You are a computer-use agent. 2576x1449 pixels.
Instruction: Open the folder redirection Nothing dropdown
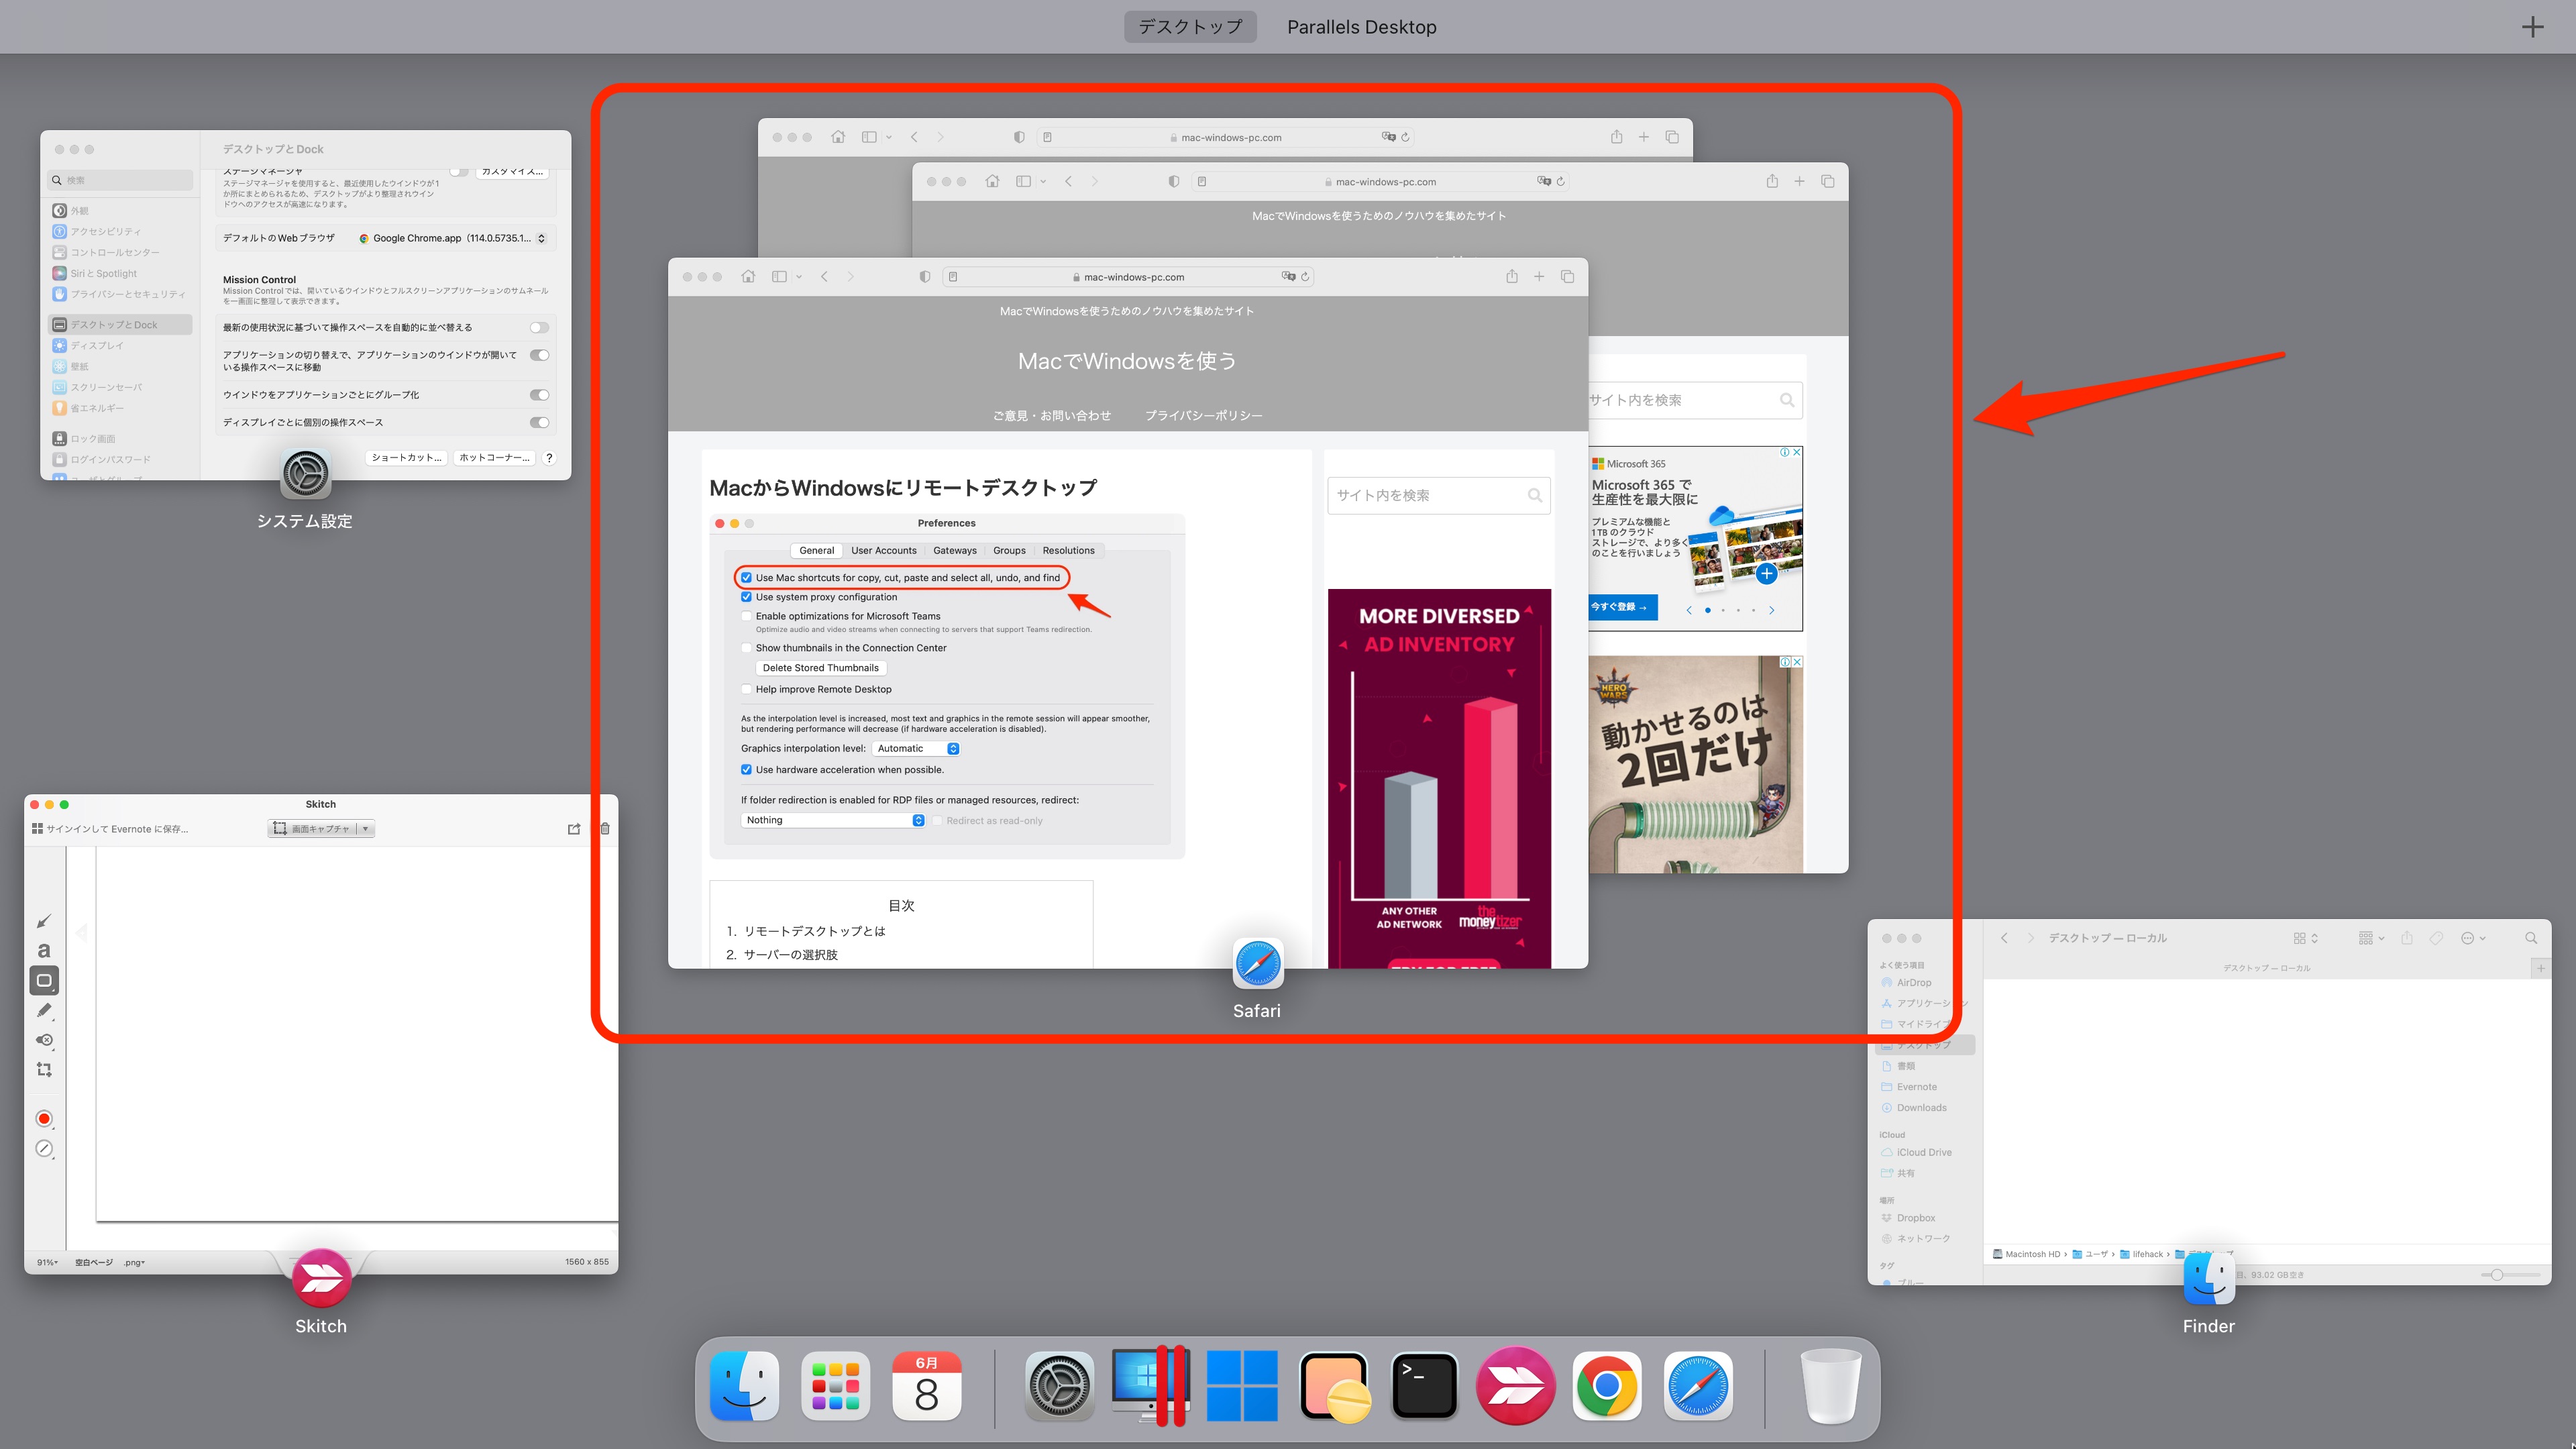click(832, 819)
